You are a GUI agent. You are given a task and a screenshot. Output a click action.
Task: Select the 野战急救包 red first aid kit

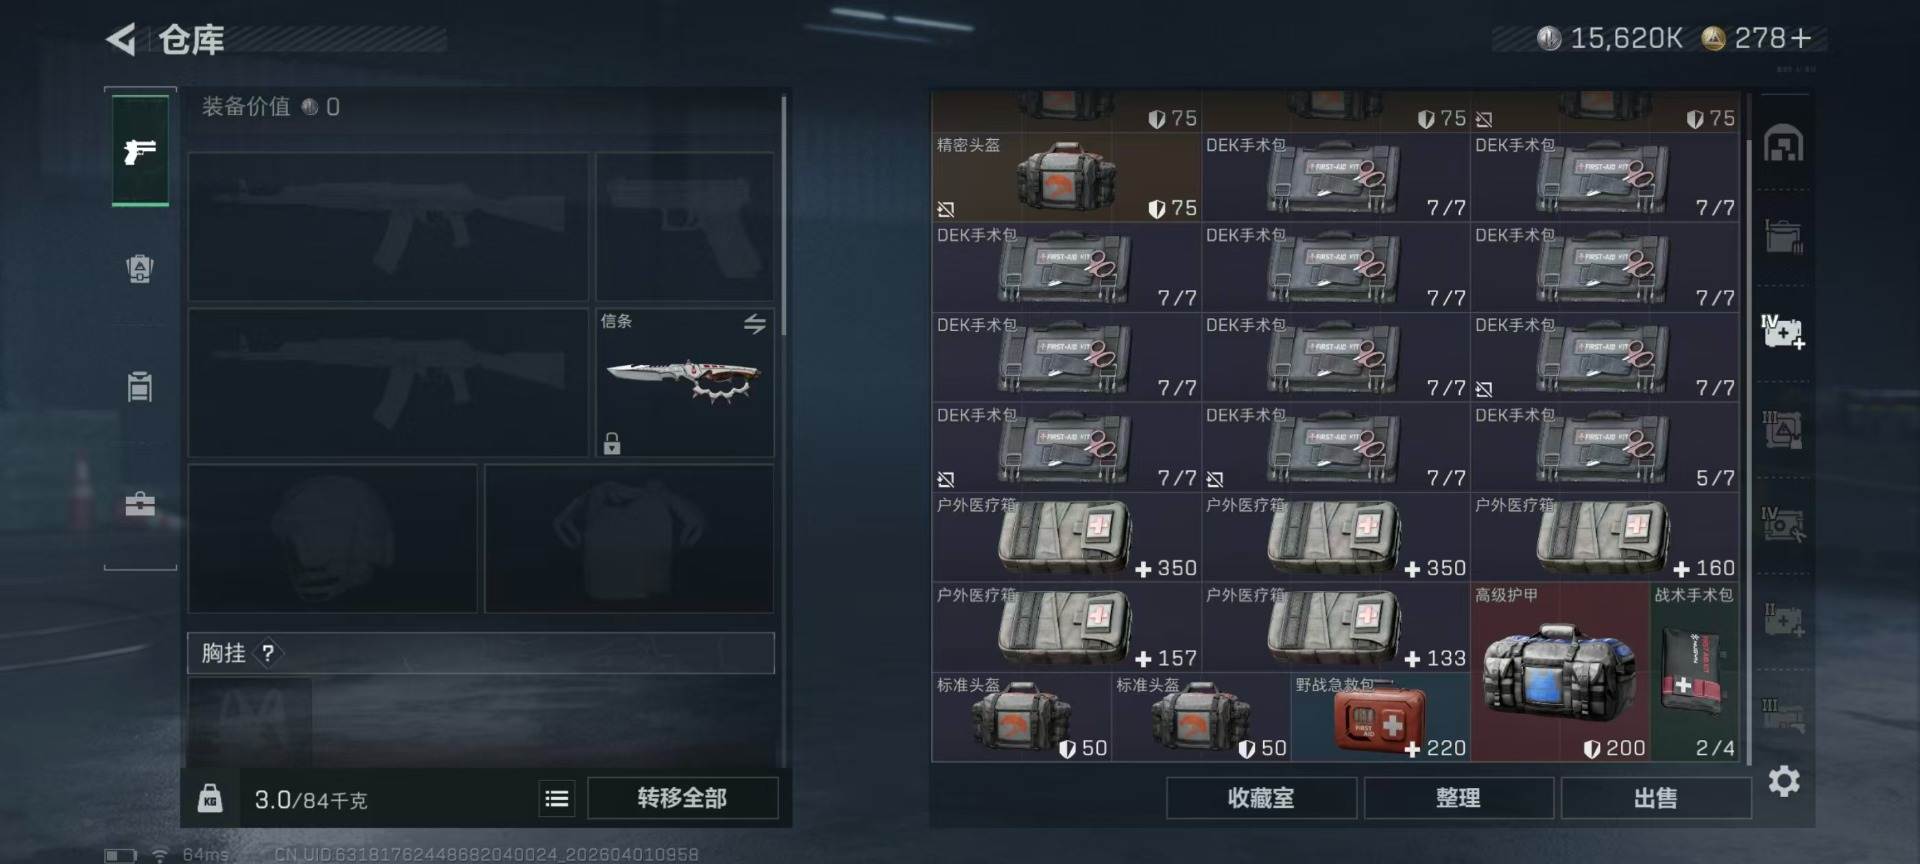pyautogui.click(x=1380, y=717)
